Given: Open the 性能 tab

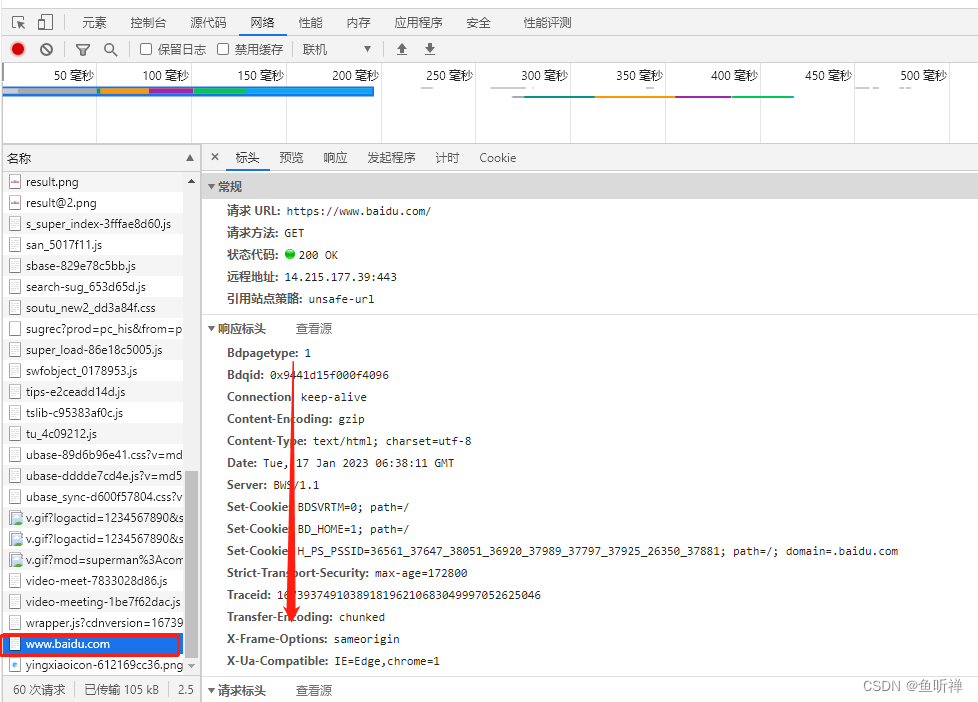Looking at the screenshot, I should coord(310,23).
